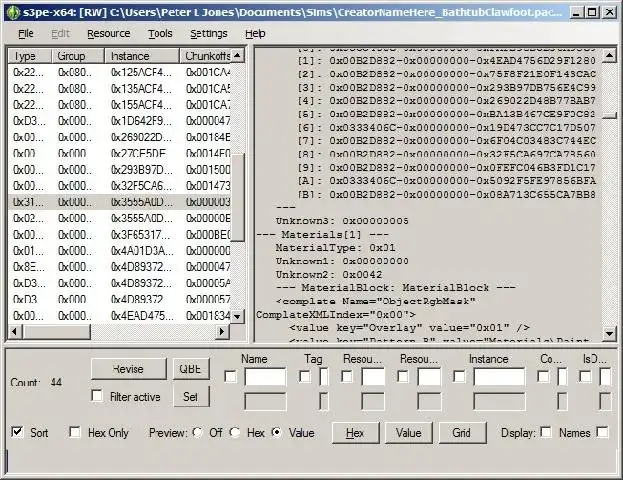Click the Hex button

(356, 432)
